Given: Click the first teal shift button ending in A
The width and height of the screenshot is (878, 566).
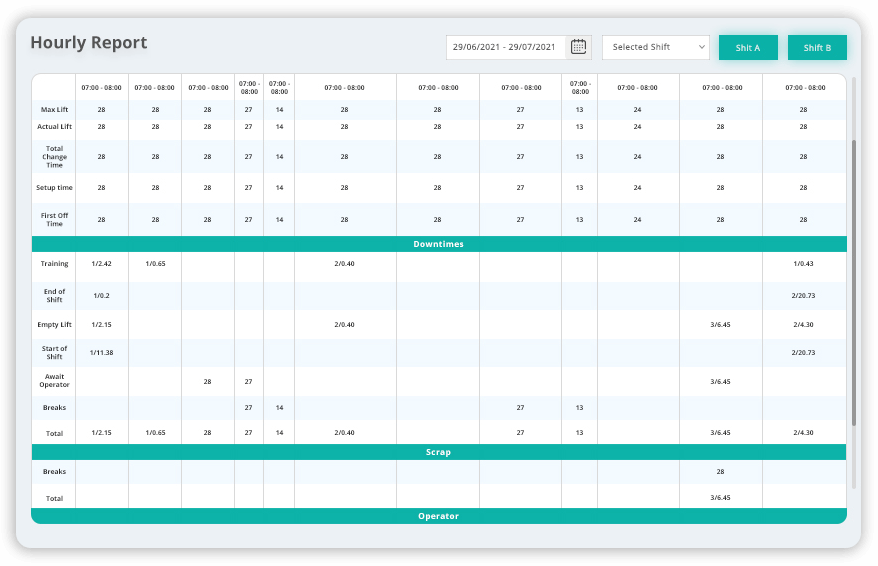Looking at the screenshot, I should (x=747, y=47).
